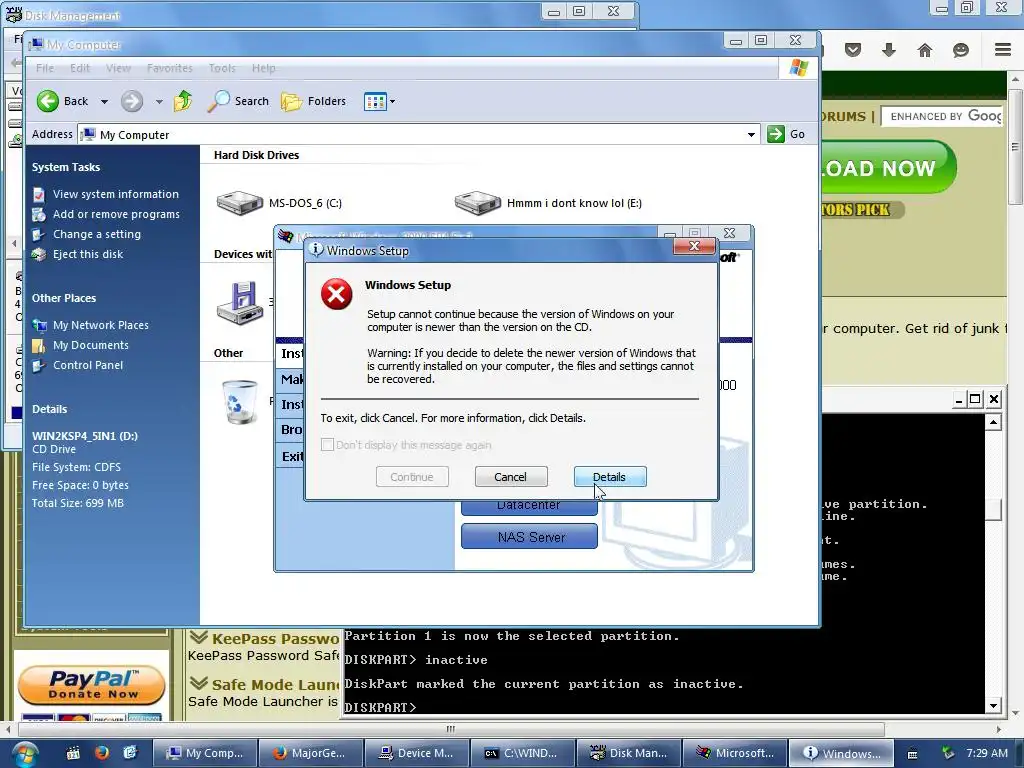
Task: Switch to C:\WINDOWS command prompt taskbar button
Action: pos(522,753)
